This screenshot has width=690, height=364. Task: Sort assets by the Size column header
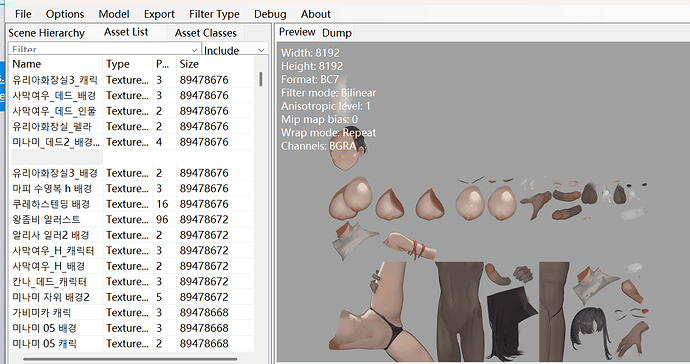click(215, 64)
